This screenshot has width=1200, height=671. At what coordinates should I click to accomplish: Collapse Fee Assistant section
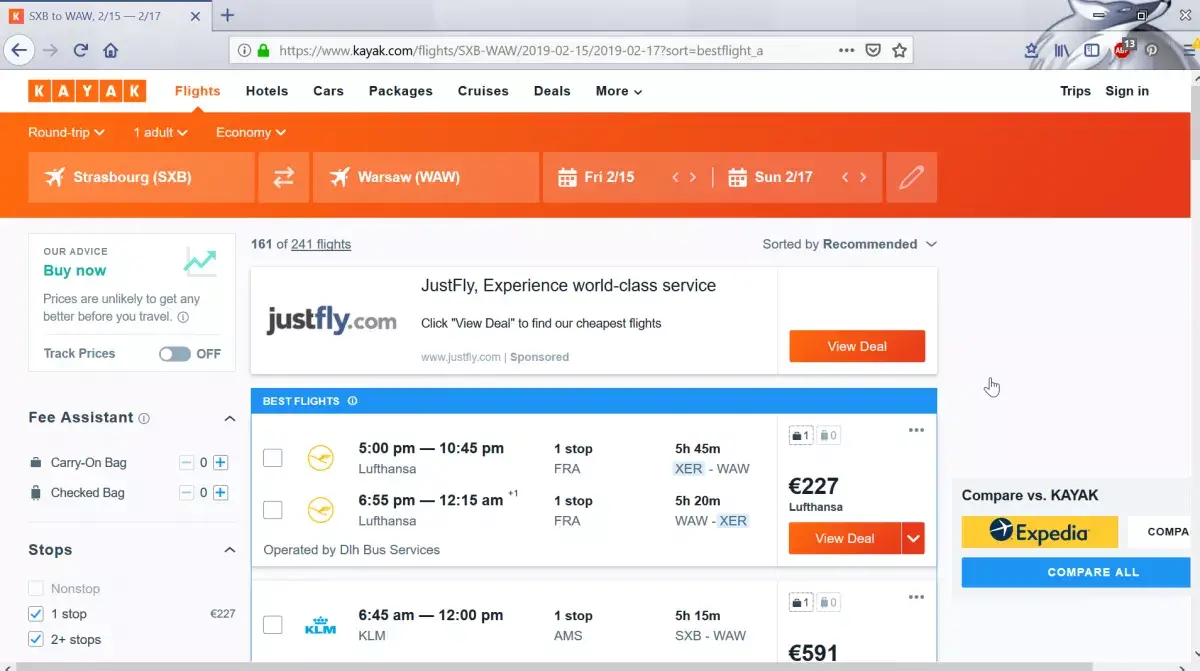click(x=229, y=418)
